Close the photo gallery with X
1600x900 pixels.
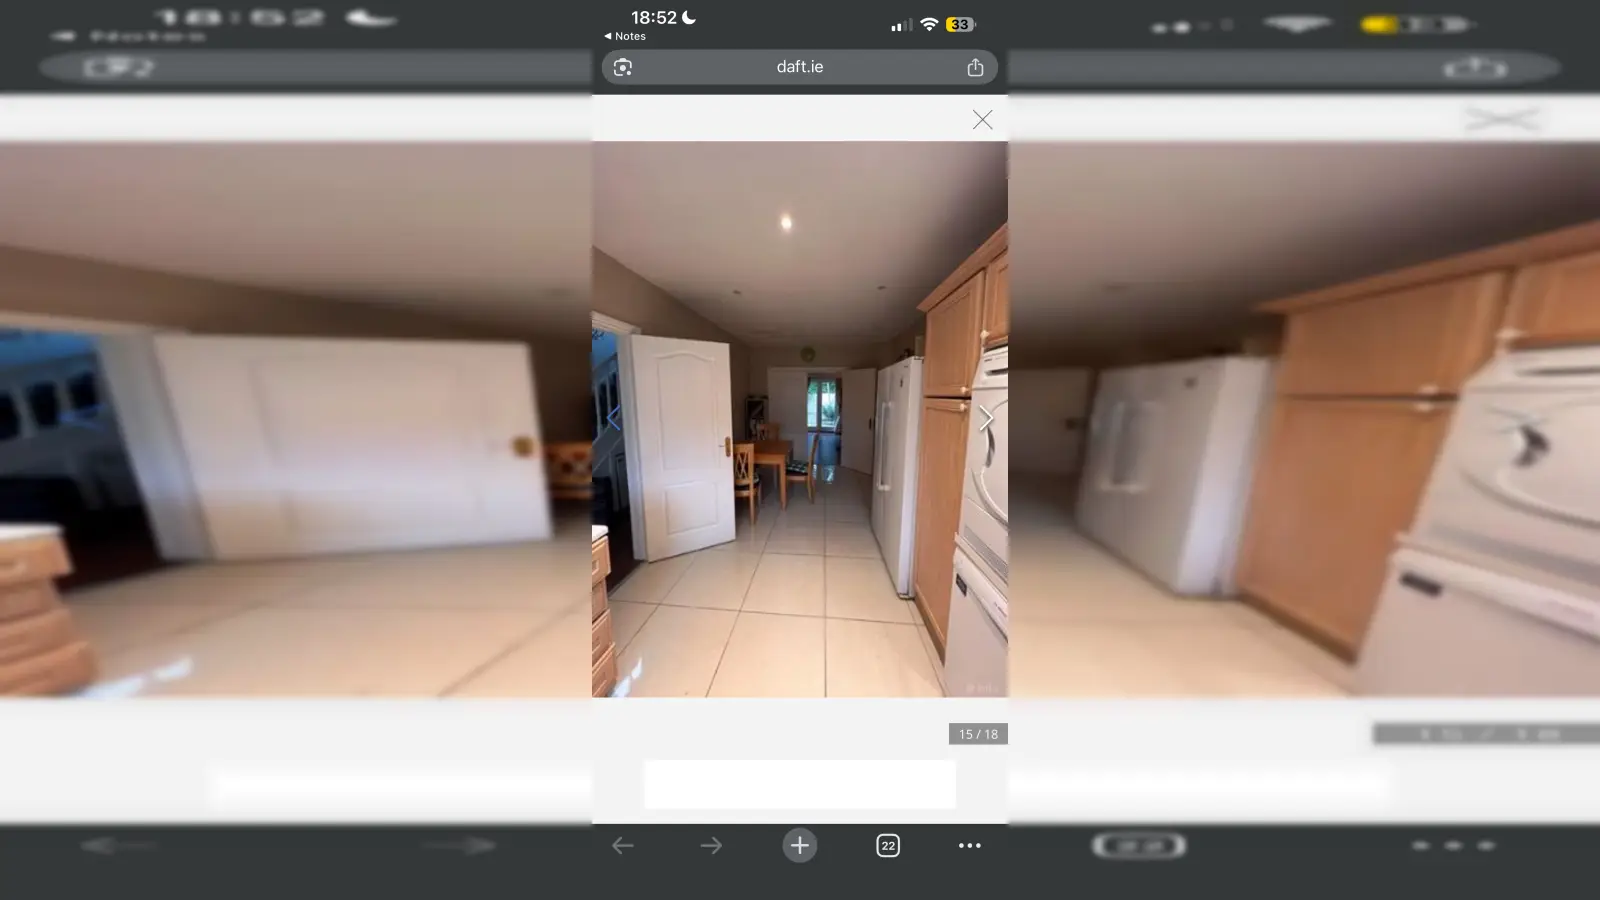pos(982,120)
